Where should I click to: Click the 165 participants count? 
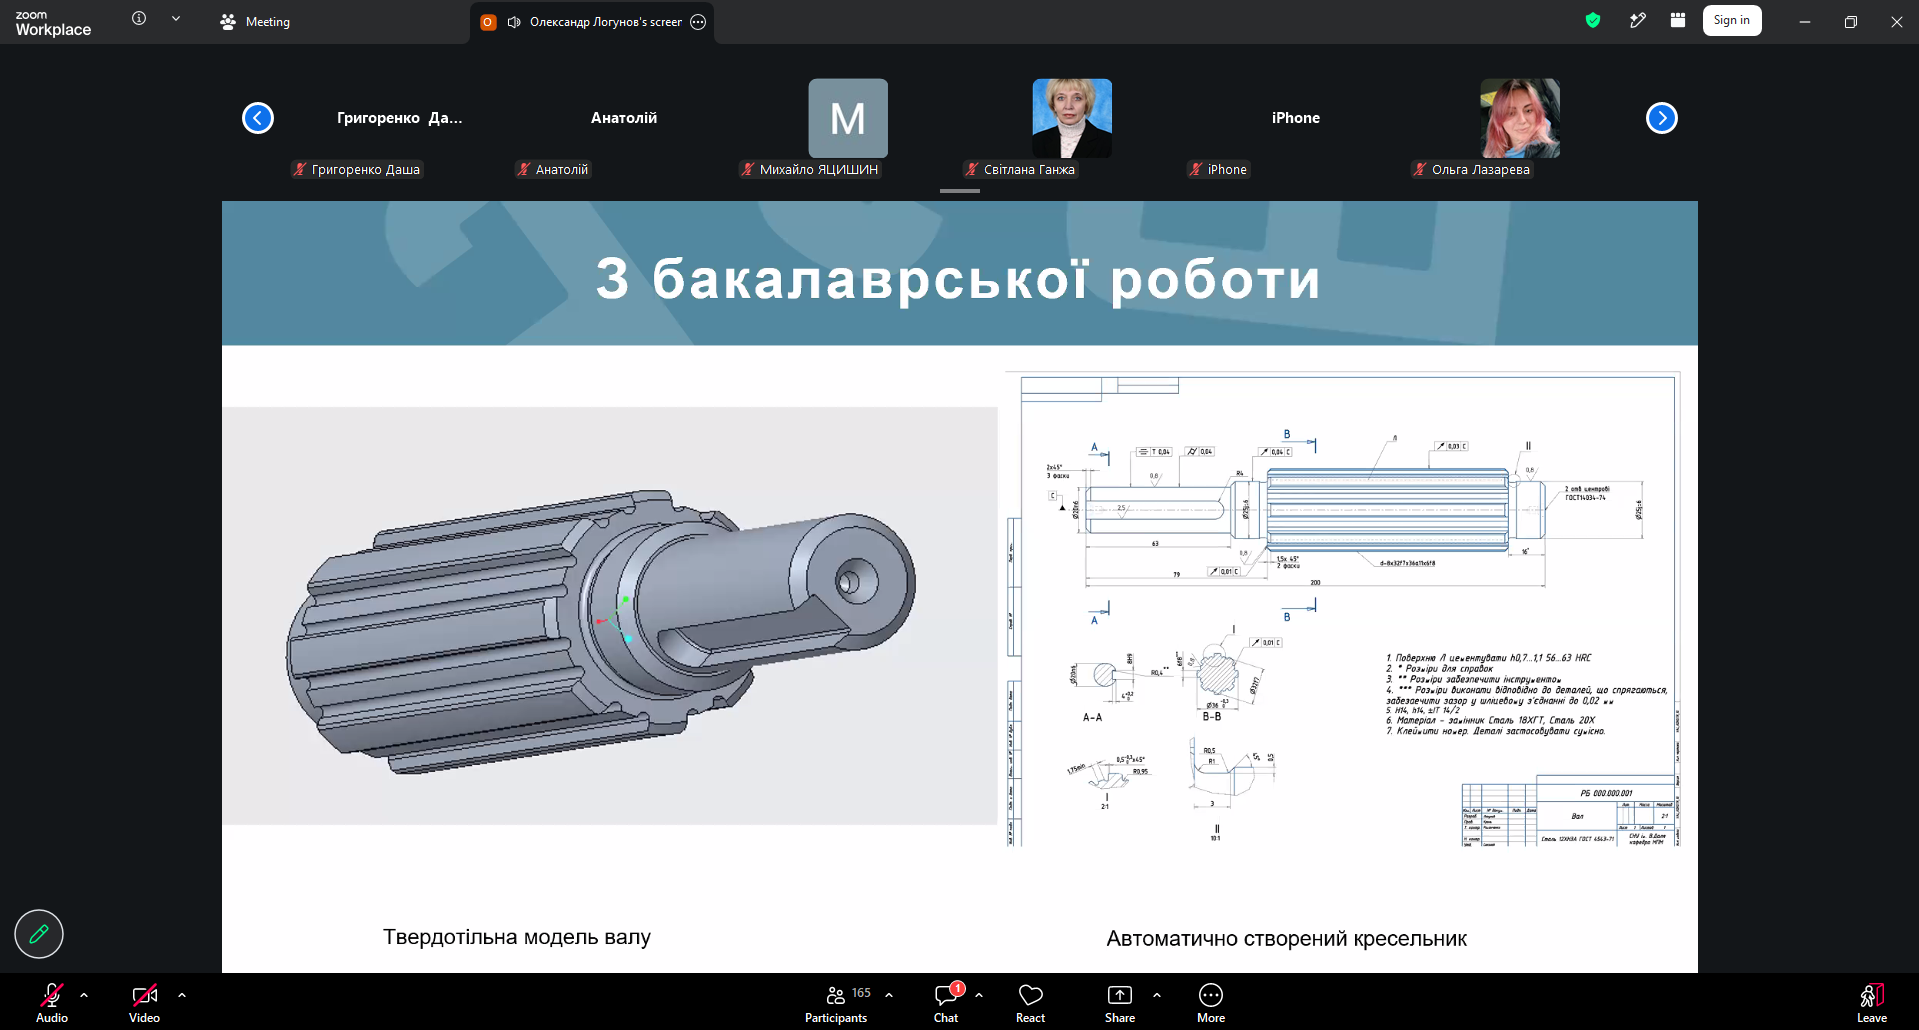[x=861, y=993]
